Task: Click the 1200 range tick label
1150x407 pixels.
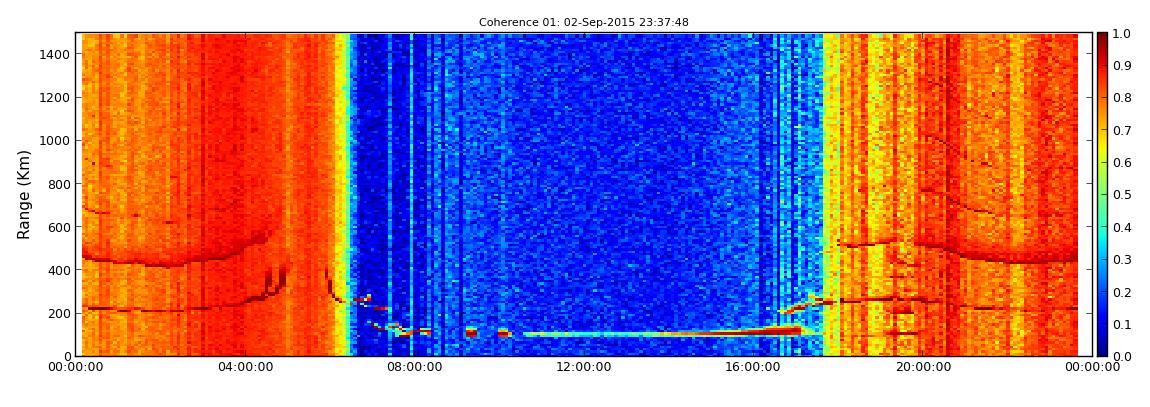Action: (55, 98)
